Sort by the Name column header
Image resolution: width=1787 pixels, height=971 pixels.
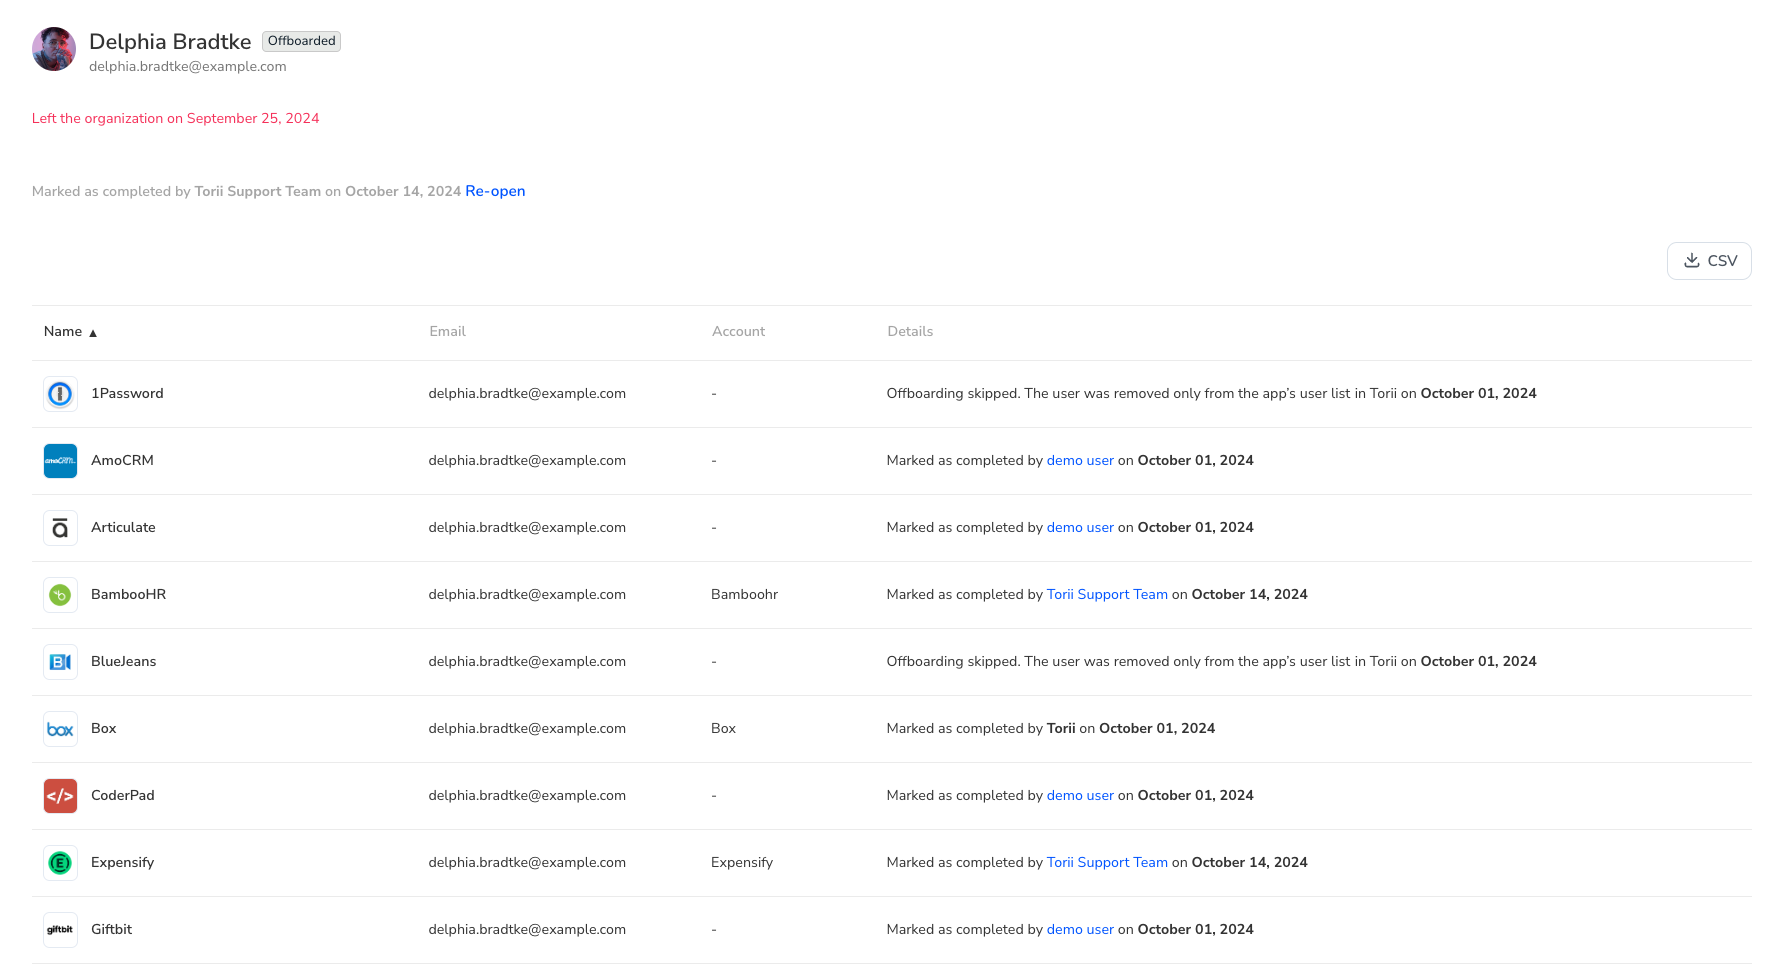(x=70, y=332)
